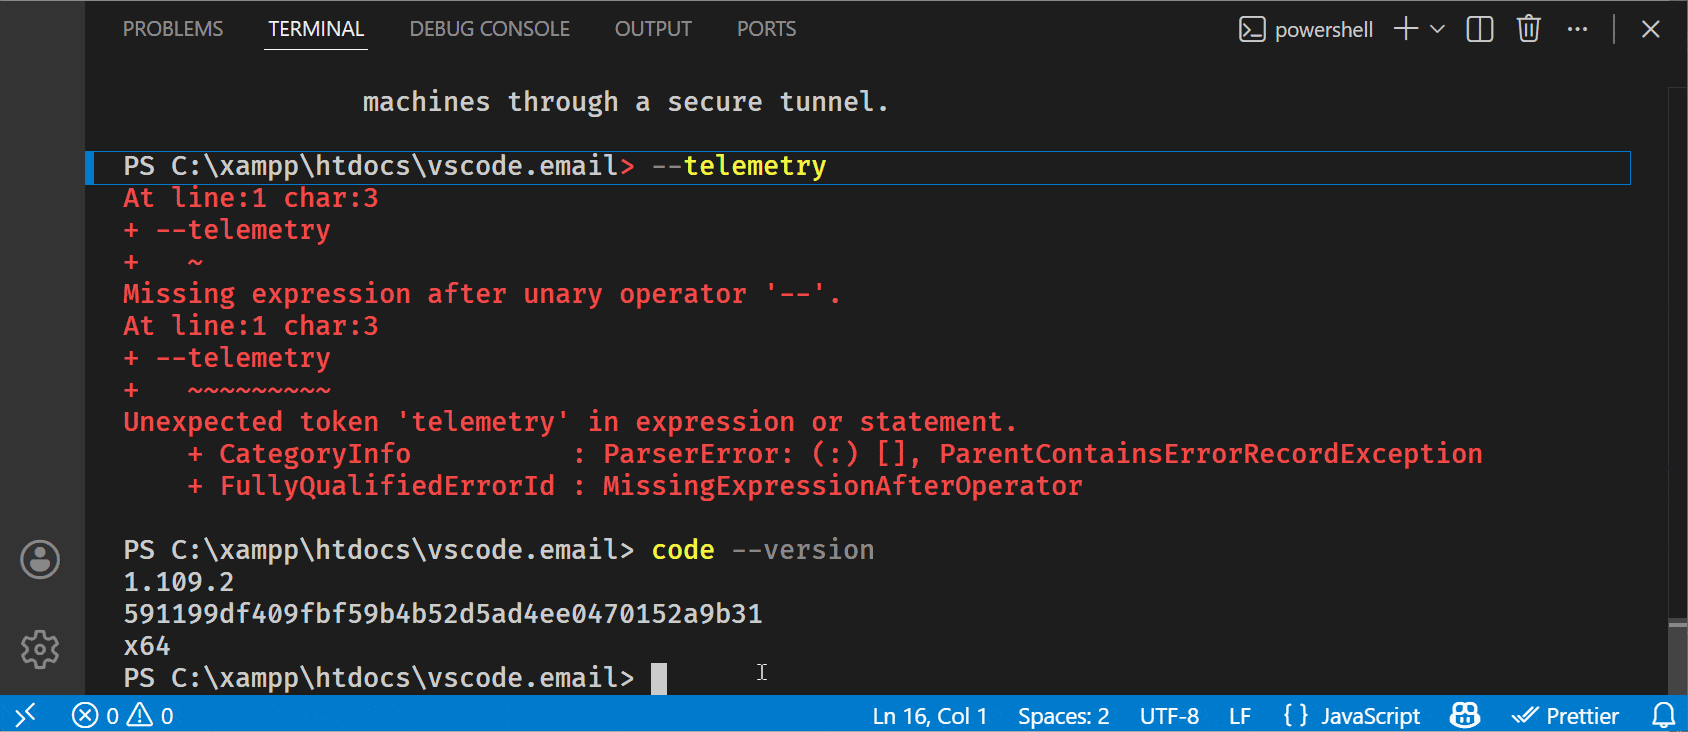1688x732 pixels.
Task: Open the Accounts icon in the activity bar
Action: (x=40, y=560)
